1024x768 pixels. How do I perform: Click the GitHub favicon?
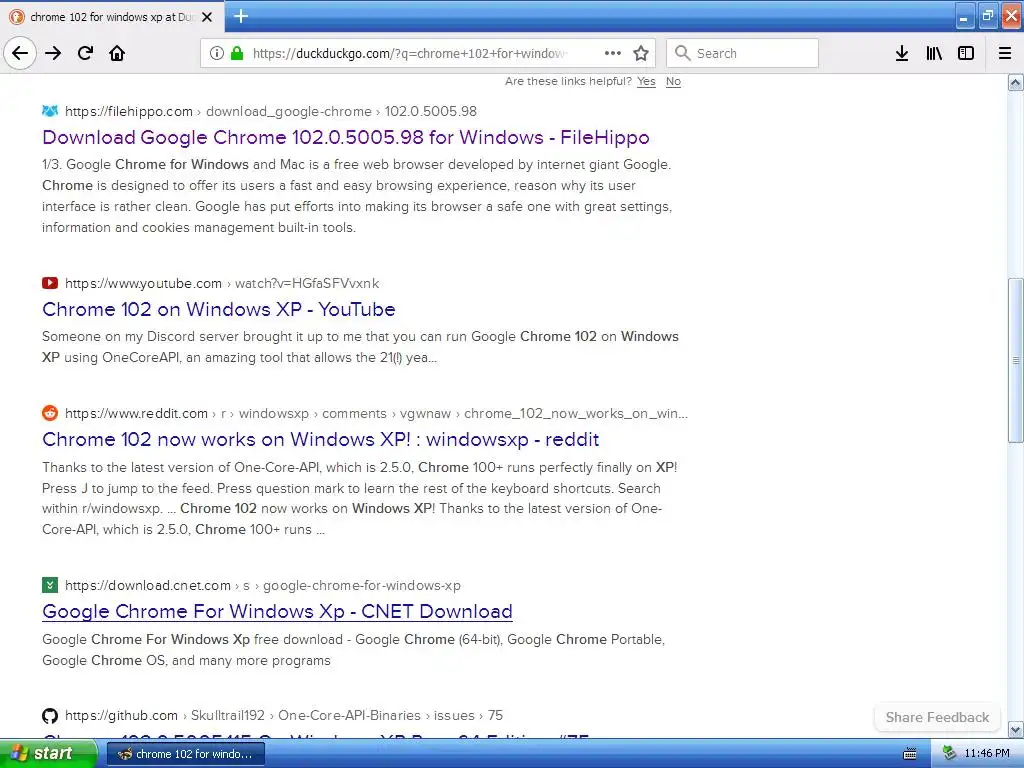pyautogui.click(x=50, y=715)
